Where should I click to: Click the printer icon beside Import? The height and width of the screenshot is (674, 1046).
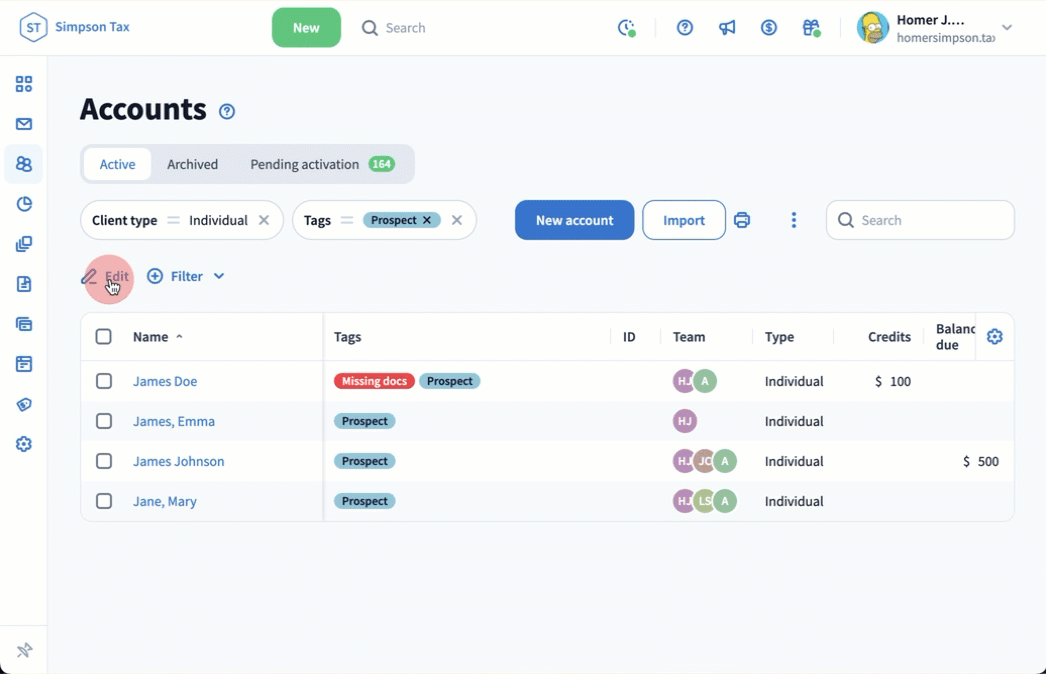(x=742, y=220)
